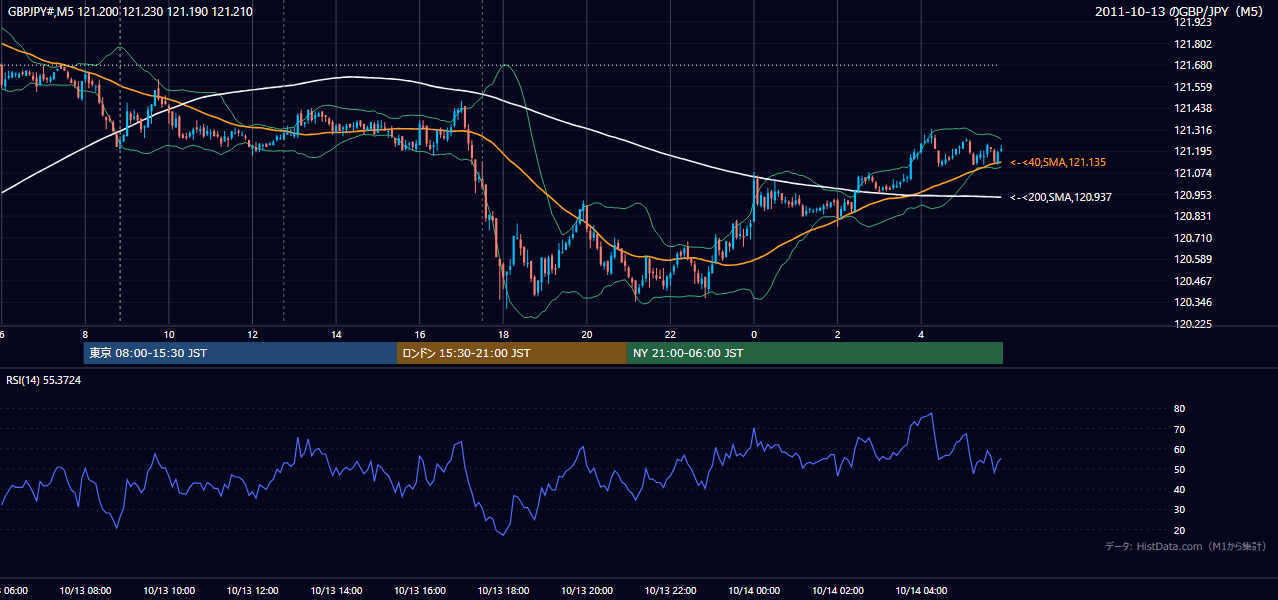Click midnight hour label 0 under price chart

click(754, 335)
